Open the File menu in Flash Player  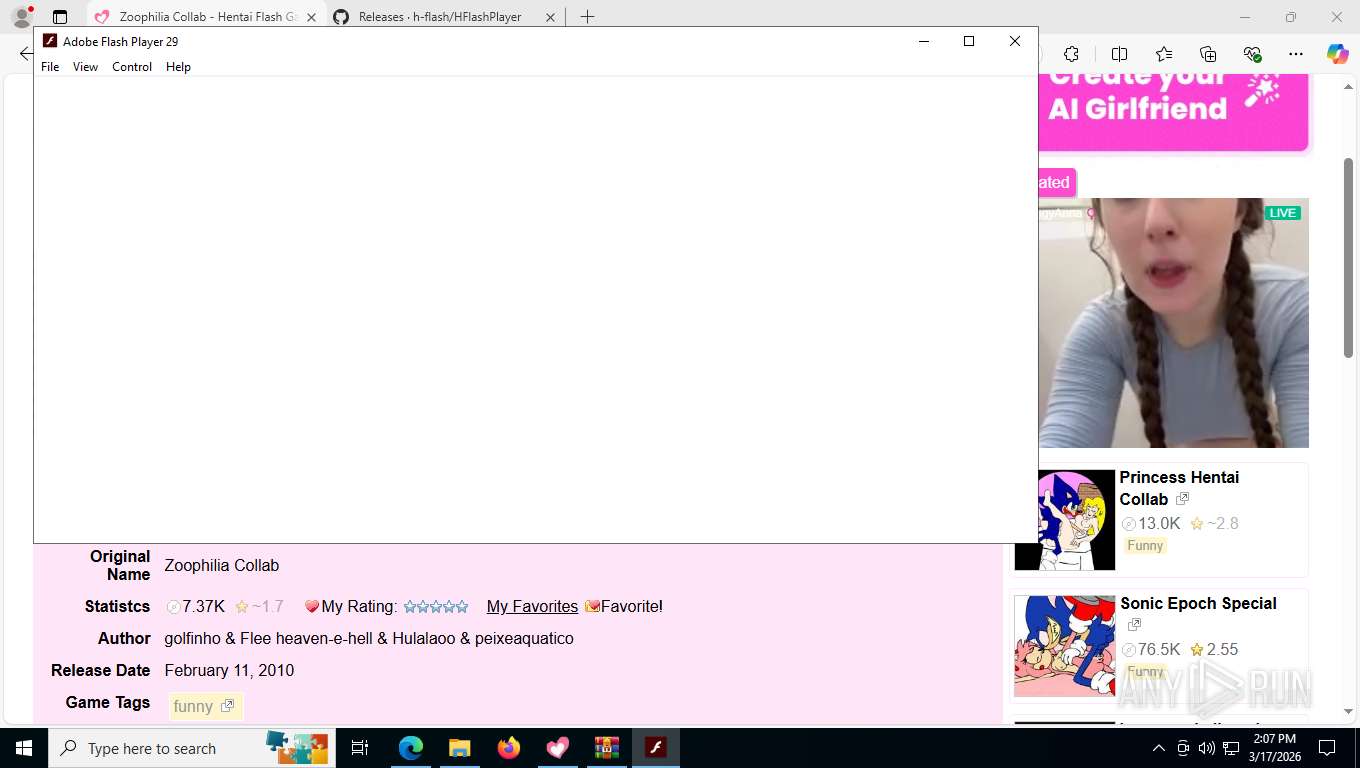coord(50,67)
